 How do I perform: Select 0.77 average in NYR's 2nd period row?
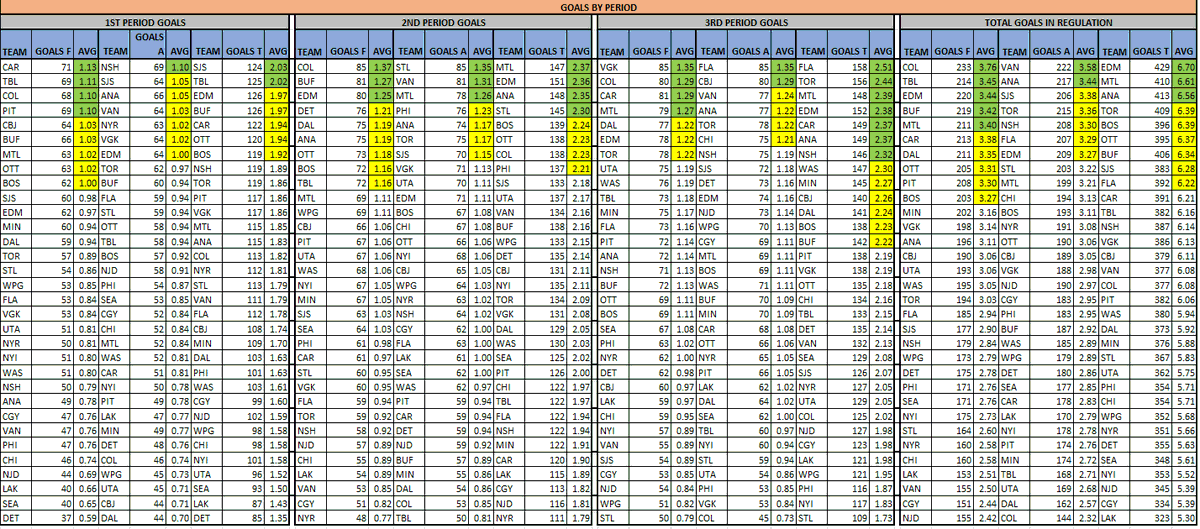[x=382, y=517]
